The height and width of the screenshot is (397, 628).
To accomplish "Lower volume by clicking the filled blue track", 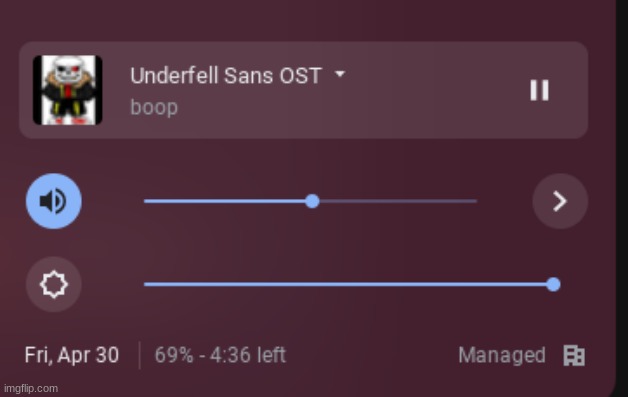I will coord(224,201).
